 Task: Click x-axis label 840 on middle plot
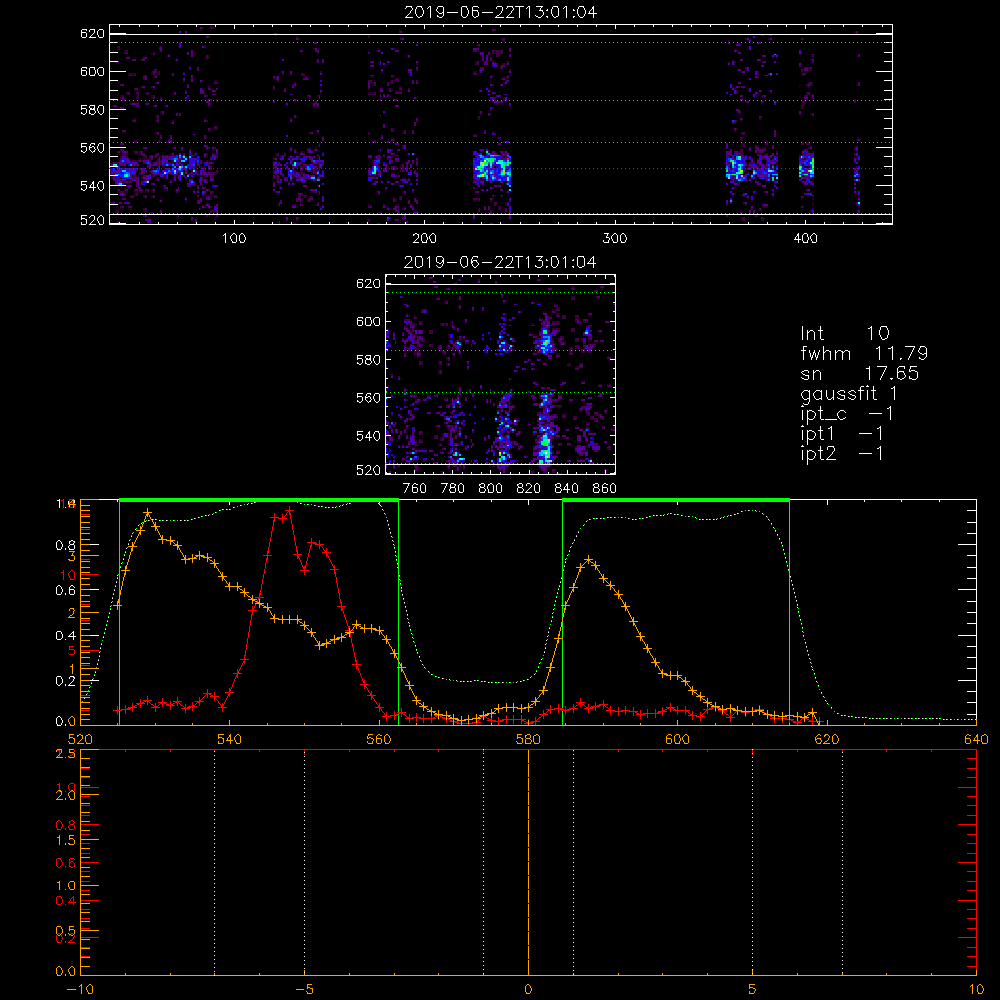coord(566,488)
